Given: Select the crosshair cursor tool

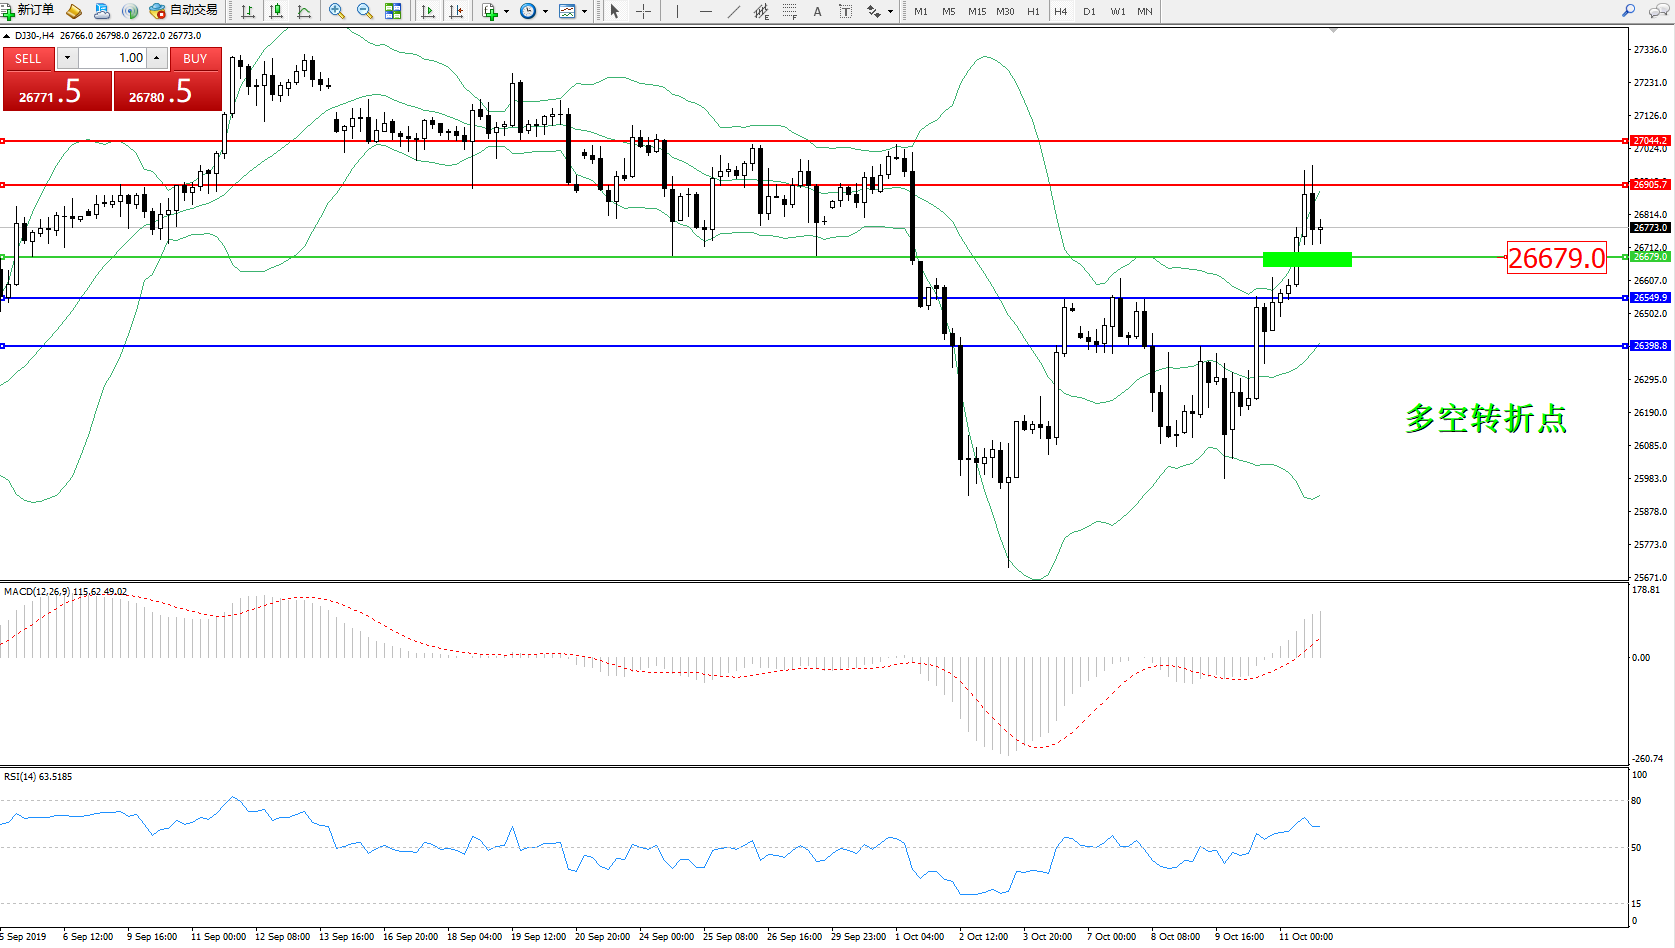Looking at the screenshot, I should point(644,11).
